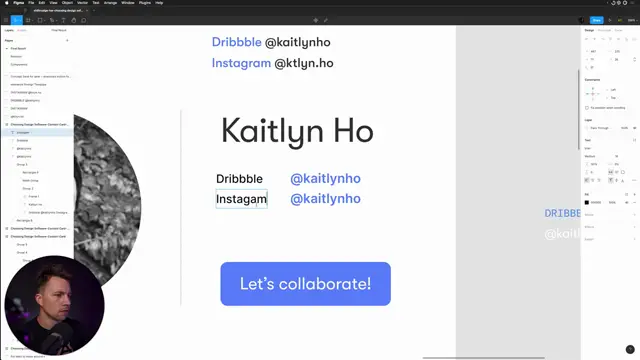Viewport: 640px width, 360px height.
Task: Open the Pass through blend mode dropdown
Action: (x=599, y=128)
